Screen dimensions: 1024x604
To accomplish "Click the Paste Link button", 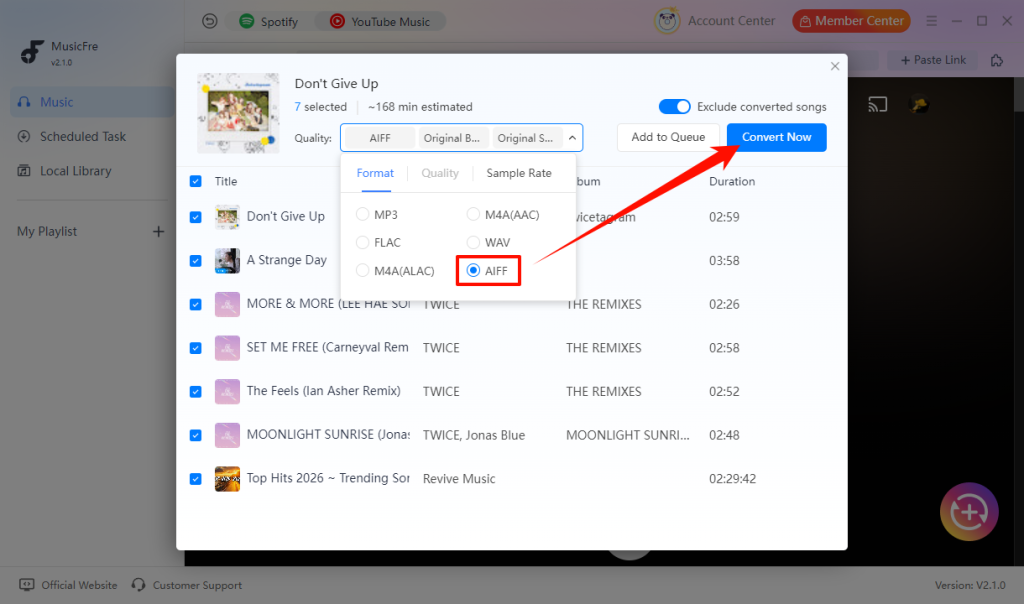I will coord(933,60).
